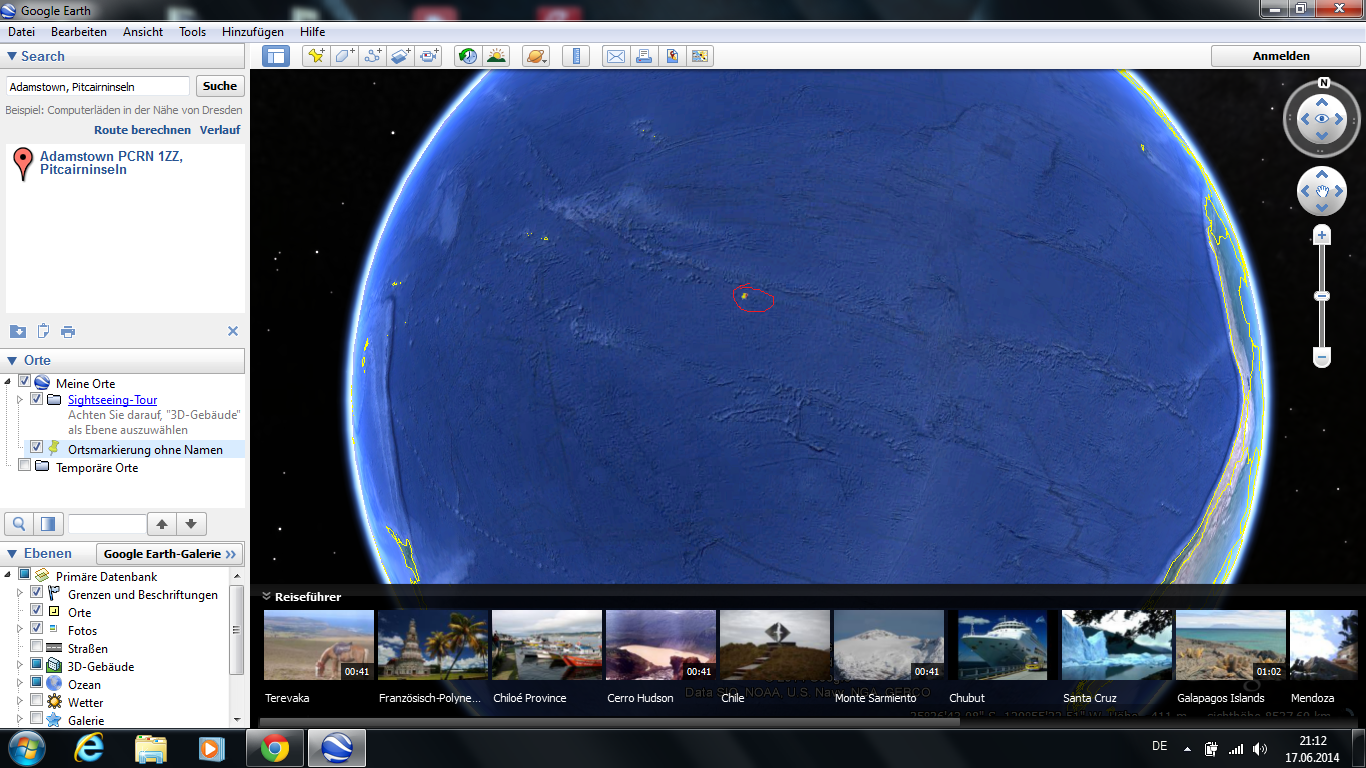Add a placemark with the pushpin tool

[x=316, y=56]
